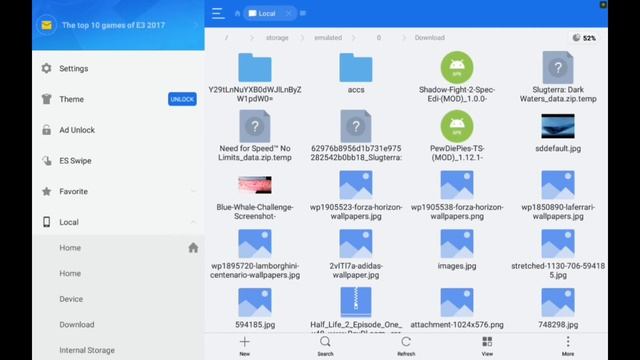Open Settings in the sidebar
The height and width of the screenshot is (360, 640).
click(118, 69)
